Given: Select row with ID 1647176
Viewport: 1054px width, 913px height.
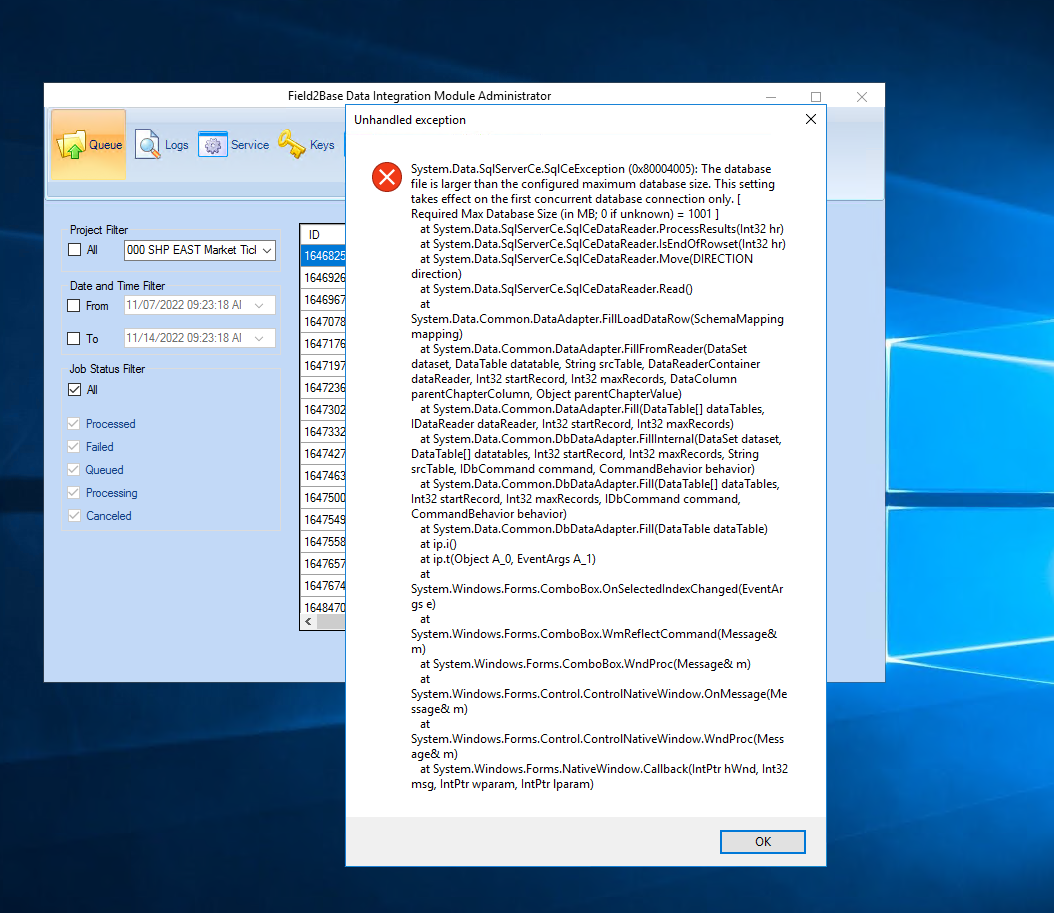Looking at the screenshot, I should point(323,344).
